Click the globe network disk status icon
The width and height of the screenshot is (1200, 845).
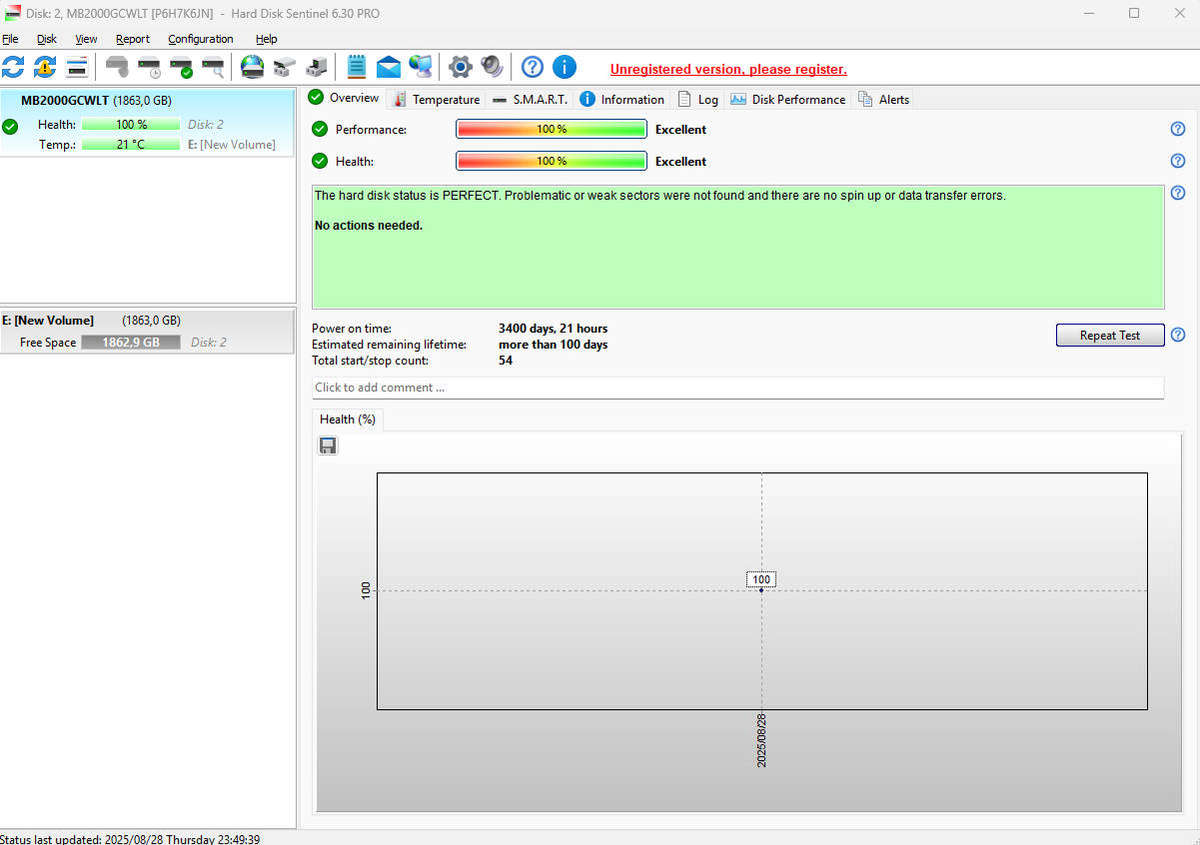tap(252, 67)
